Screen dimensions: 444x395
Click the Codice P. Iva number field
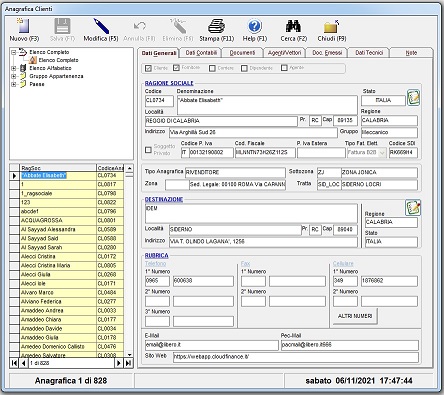tap(211, 153)
